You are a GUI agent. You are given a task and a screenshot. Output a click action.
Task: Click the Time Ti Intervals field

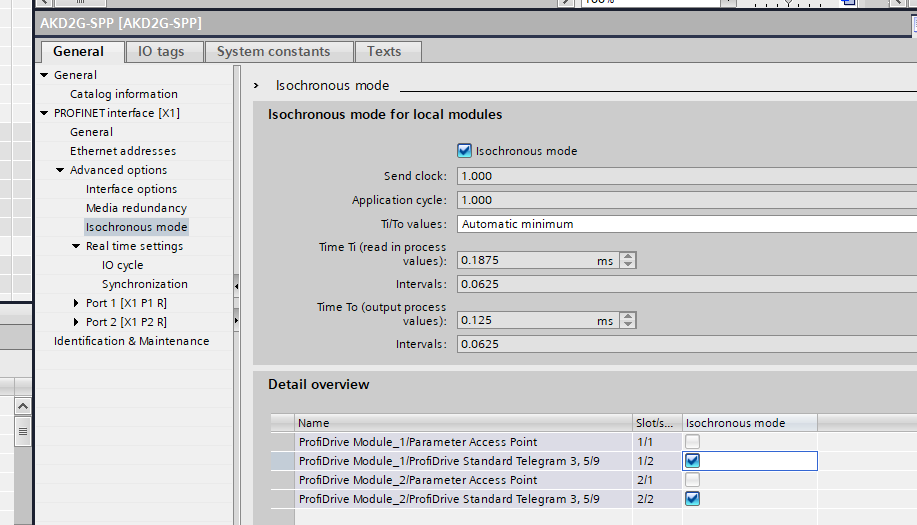[687, 284]
